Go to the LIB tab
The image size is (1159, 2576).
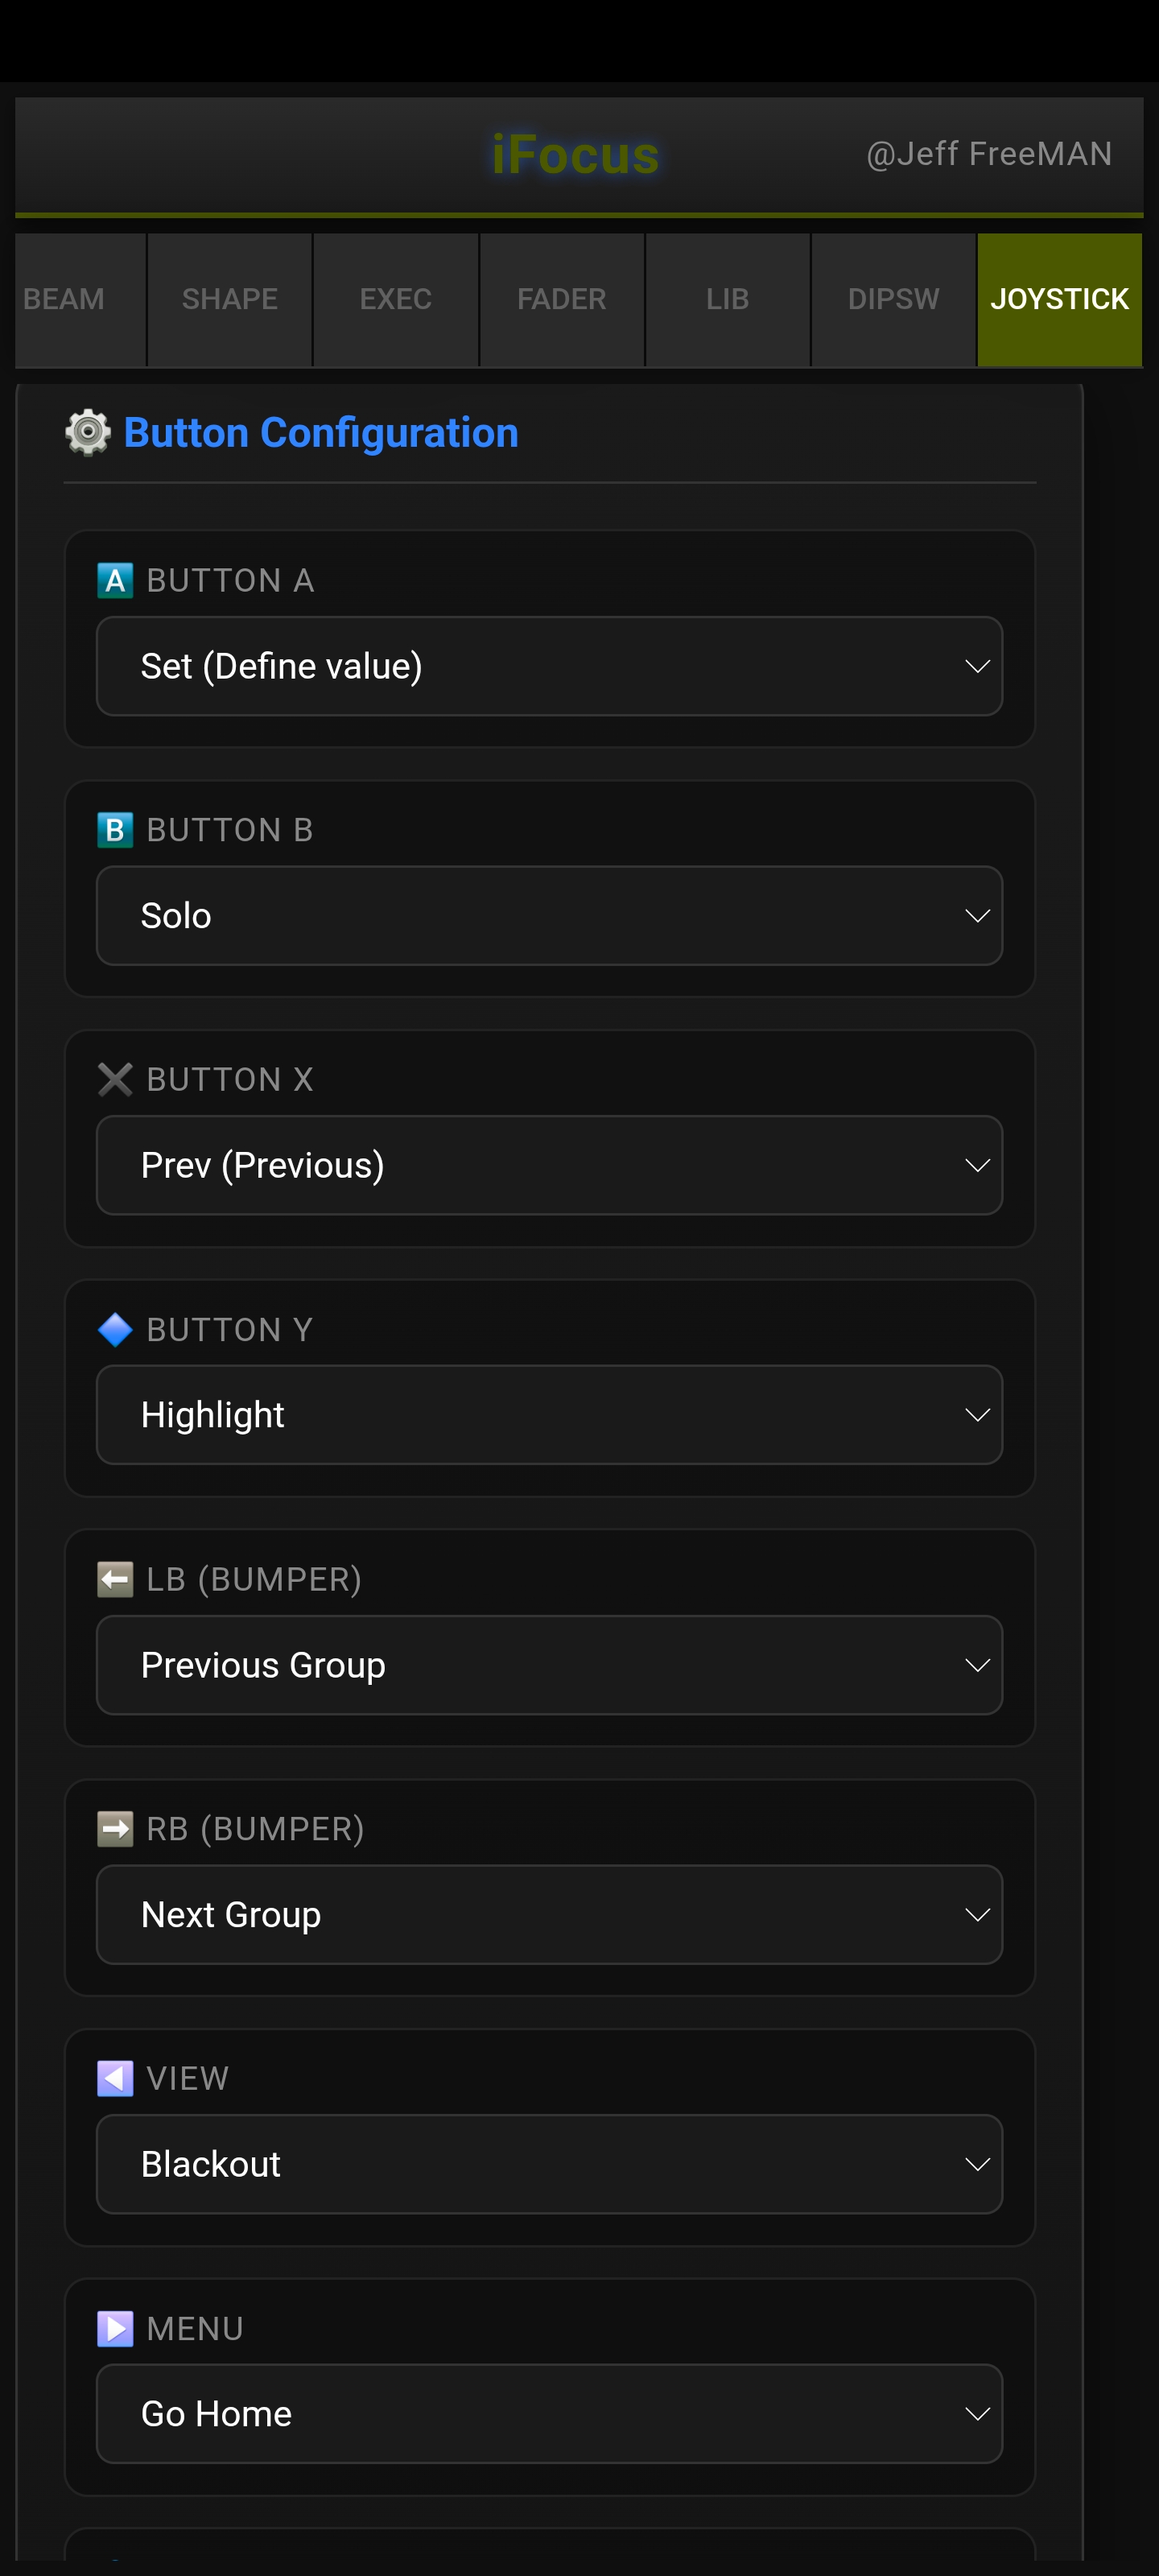[727, 299]
